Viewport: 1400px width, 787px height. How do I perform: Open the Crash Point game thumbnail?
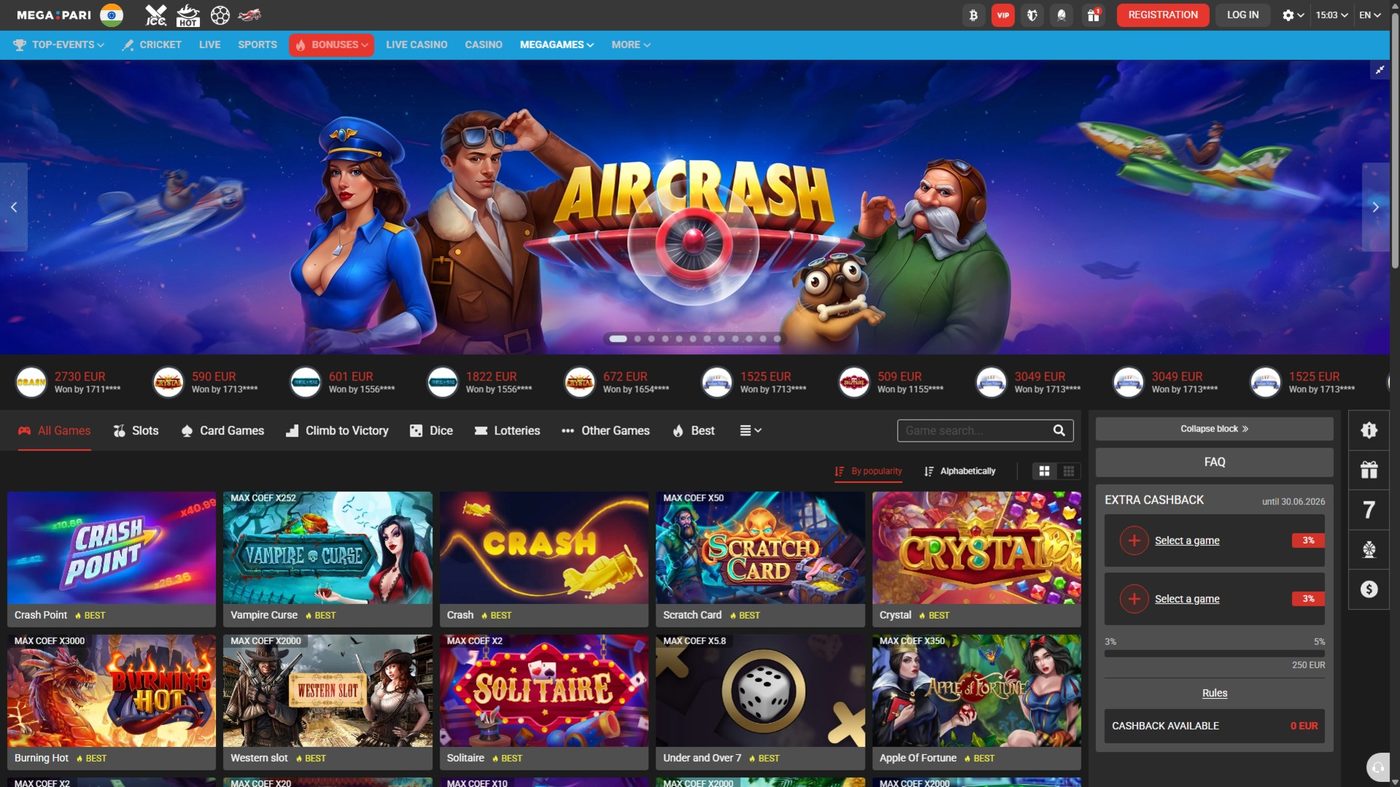112,548
